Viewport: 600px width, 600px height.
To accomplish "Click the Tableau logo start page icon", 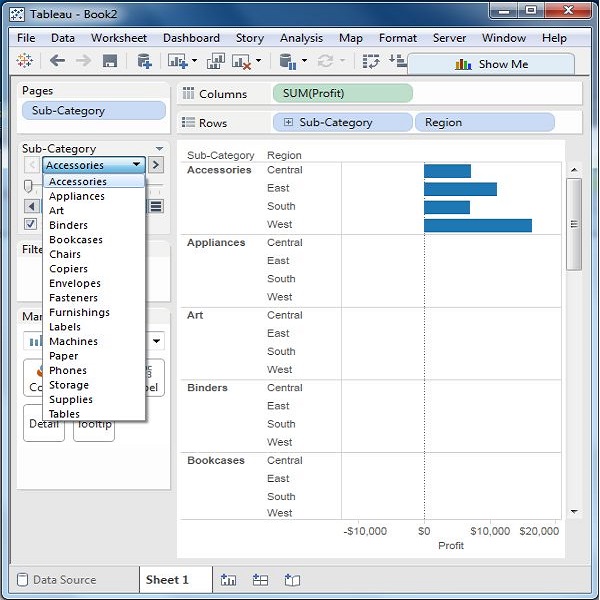I will 25,62.
